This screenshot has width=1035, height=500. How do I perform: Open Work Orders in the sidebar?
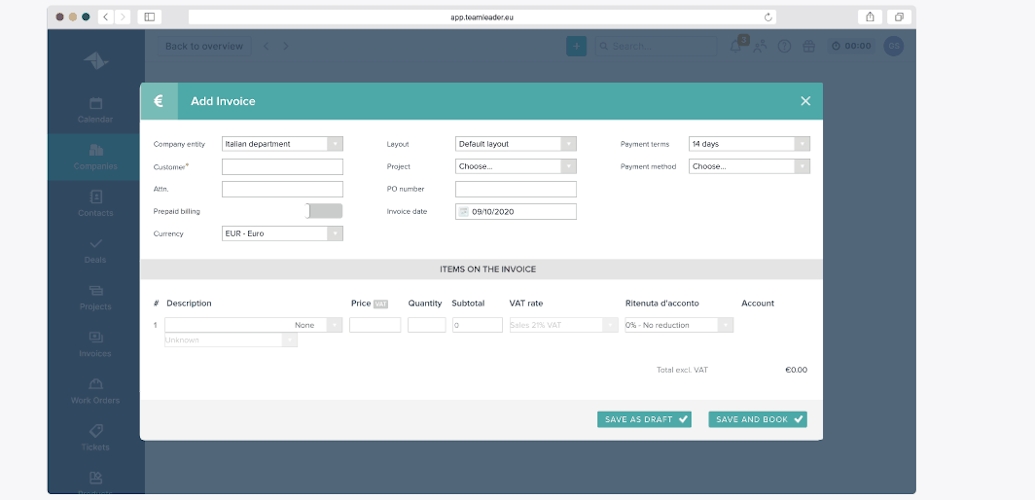(96, 390)
